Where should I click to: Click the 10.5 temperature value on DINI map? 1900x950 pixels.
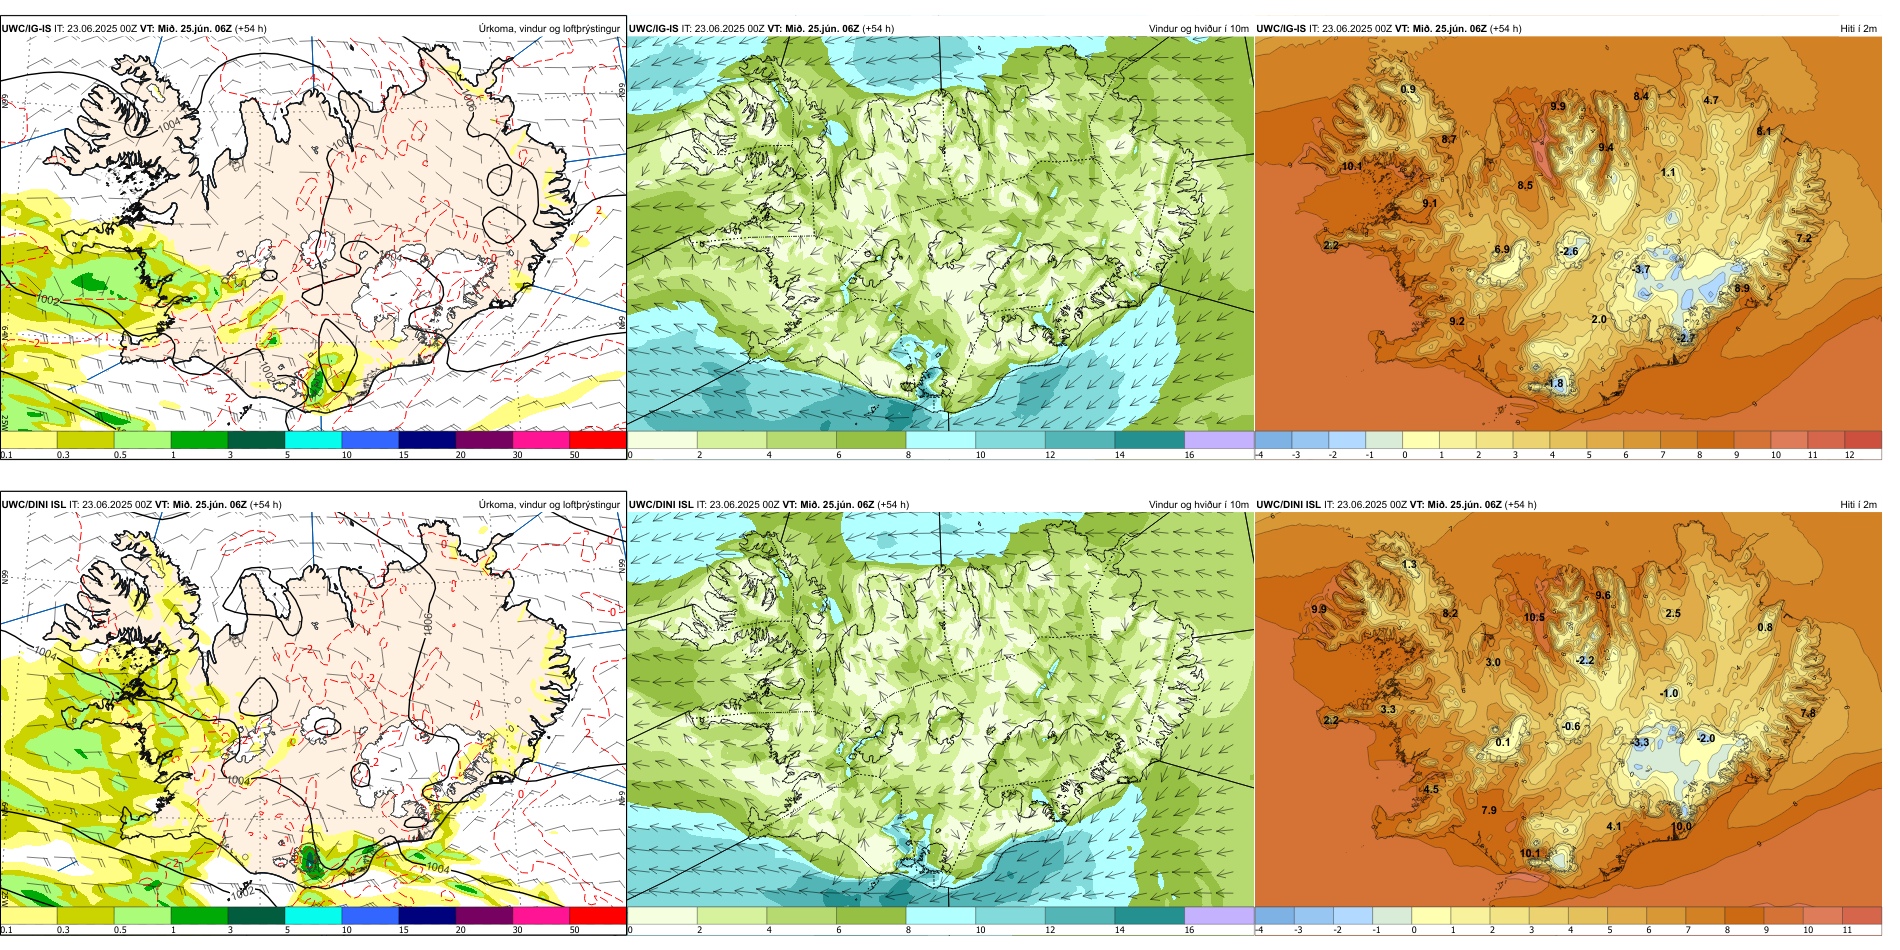pyautogui.click(x=1534, y=618)
